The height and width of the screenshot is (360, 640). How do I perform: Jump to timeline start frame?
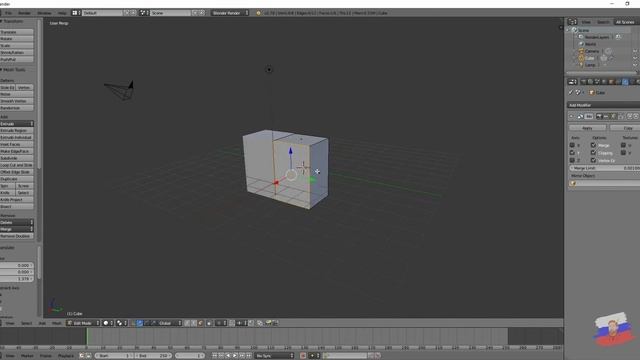pyautogui.click(x=215, y=356)
